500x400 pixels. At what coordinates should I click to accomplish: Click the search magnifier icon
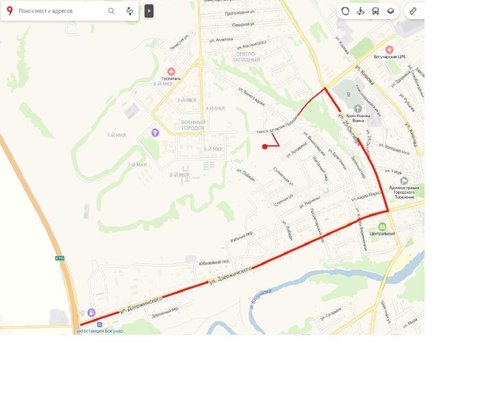coord(111,11)
